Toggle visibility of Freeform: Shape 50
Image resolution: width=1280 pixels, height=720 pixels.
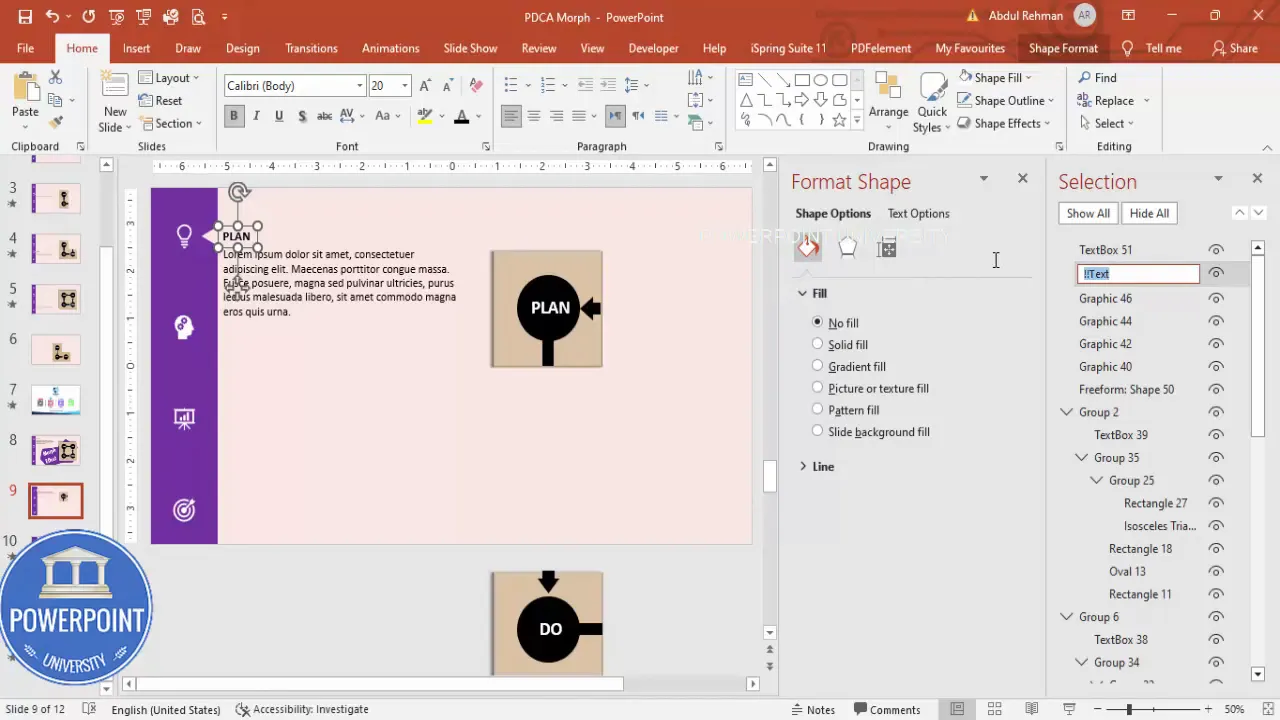(x=1216, y=389)
